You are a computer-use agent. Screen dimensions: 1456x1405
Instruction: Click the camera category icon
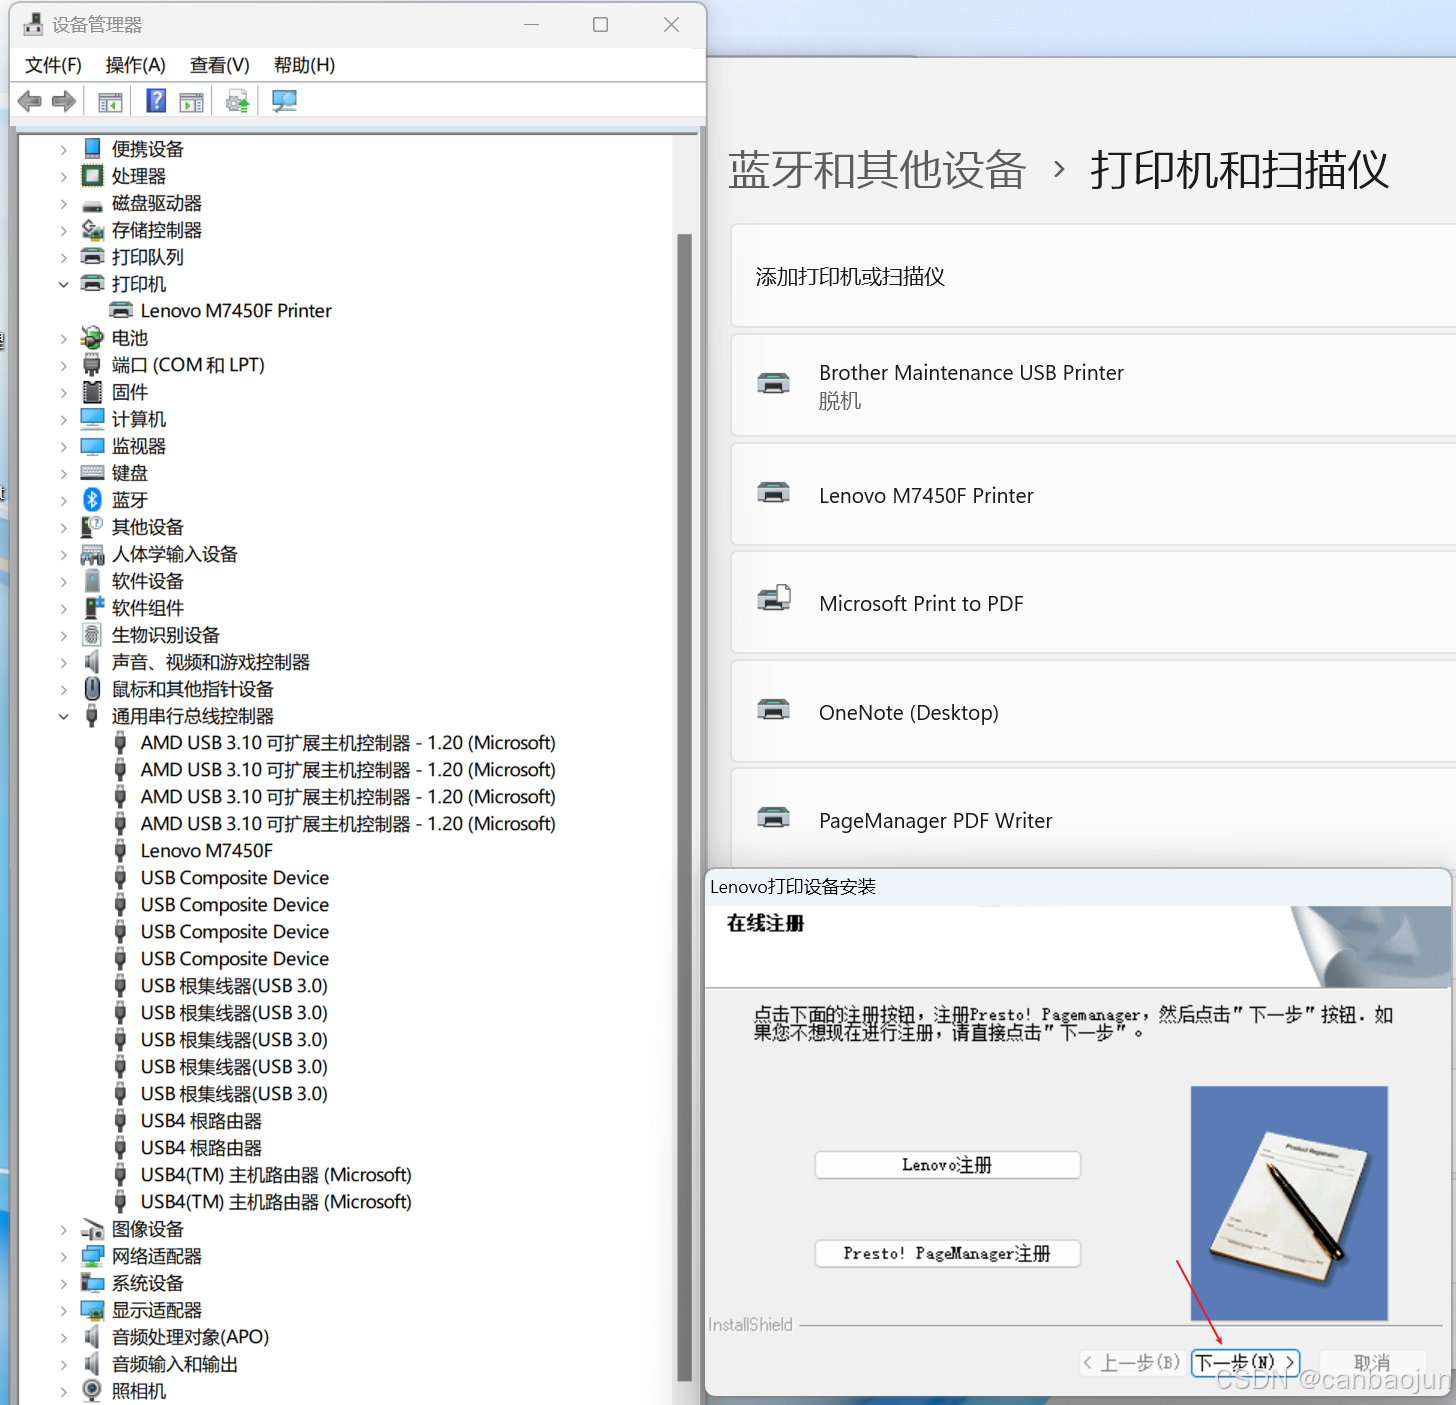[92, 1390]
